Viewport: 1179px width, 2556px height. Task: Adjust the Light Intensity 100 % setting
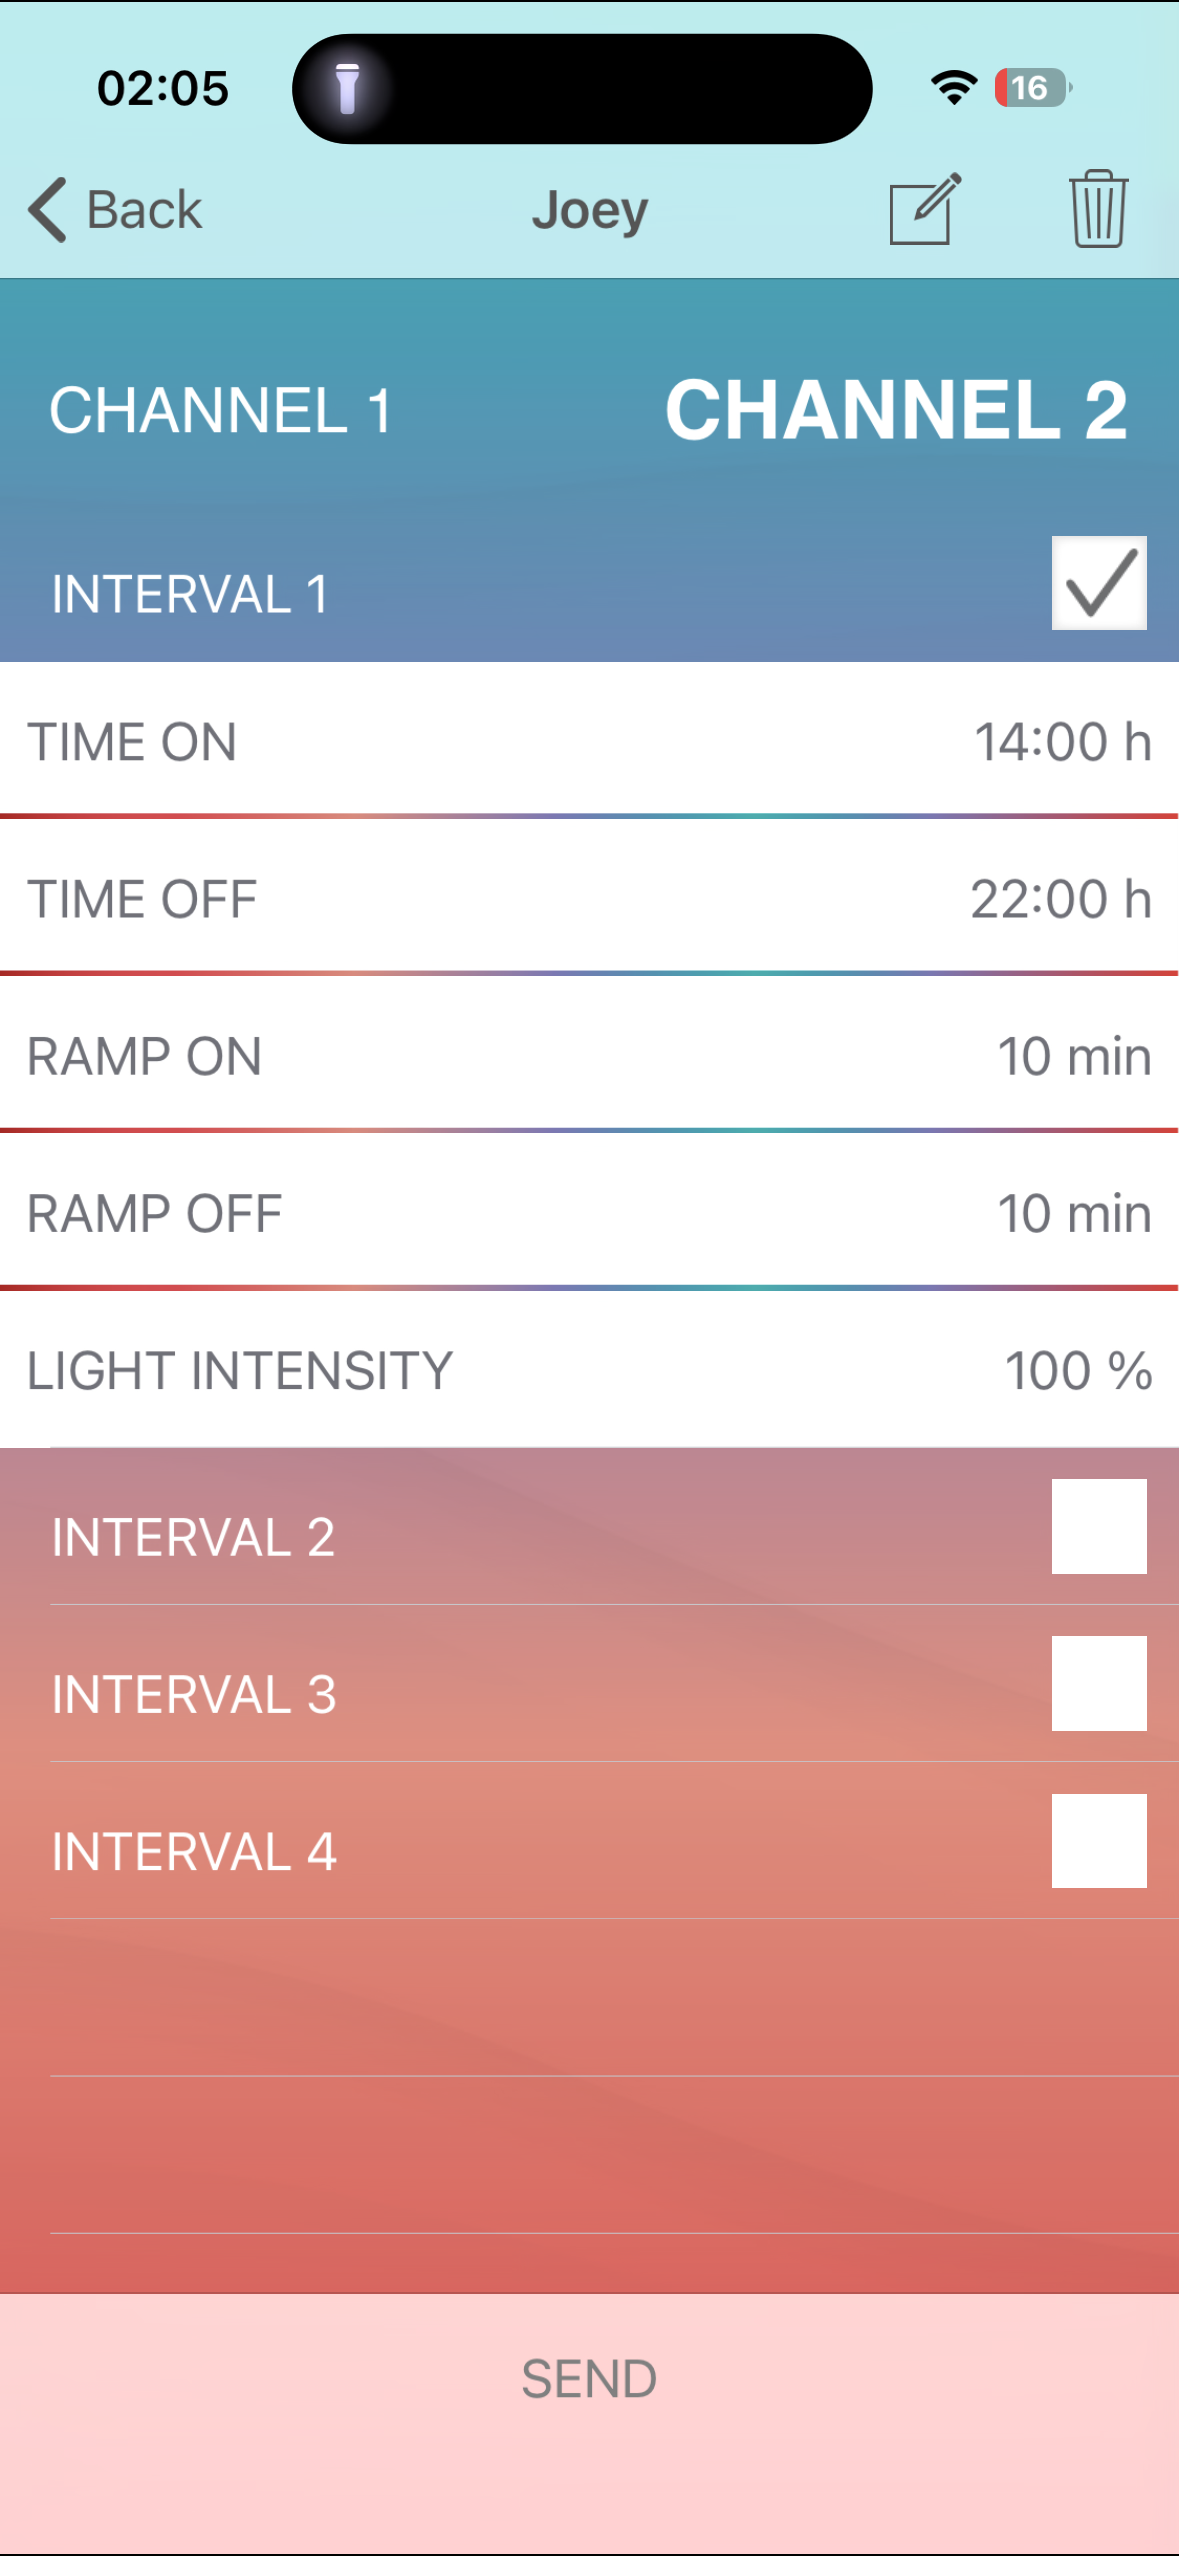point(1078,1370)
